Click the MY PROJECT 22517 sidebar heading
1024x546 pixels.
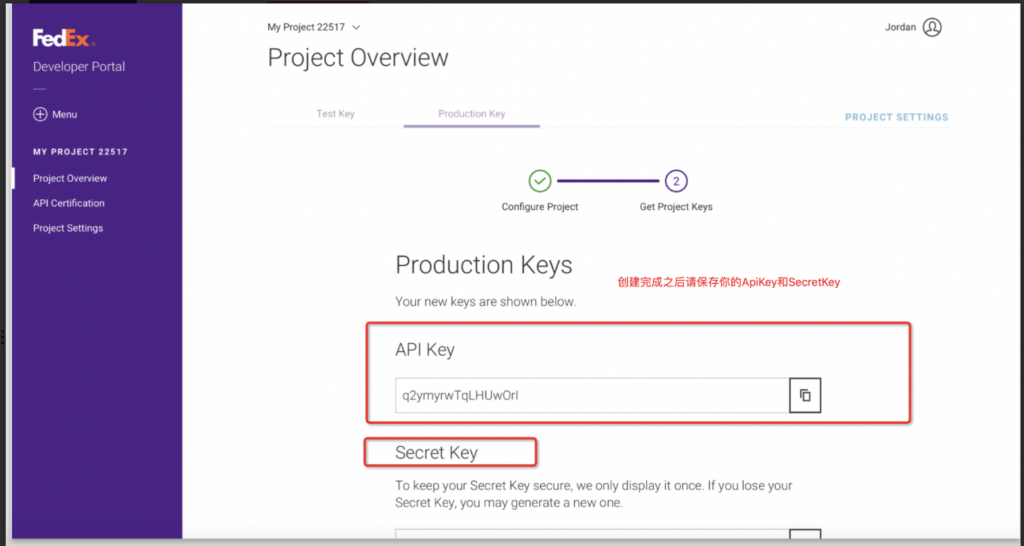point(80,152)
